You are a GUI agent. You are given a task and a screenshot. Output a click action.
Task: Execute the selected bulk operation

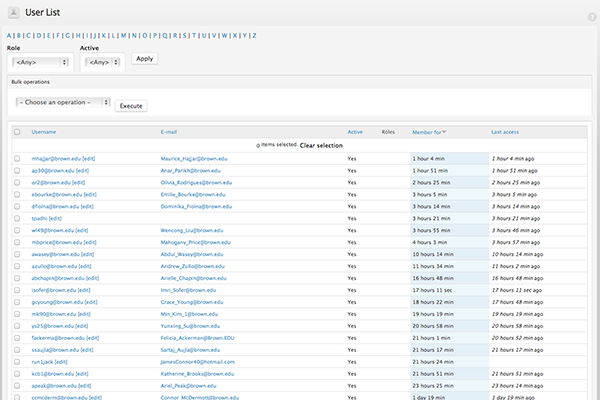tap(131, 106)
